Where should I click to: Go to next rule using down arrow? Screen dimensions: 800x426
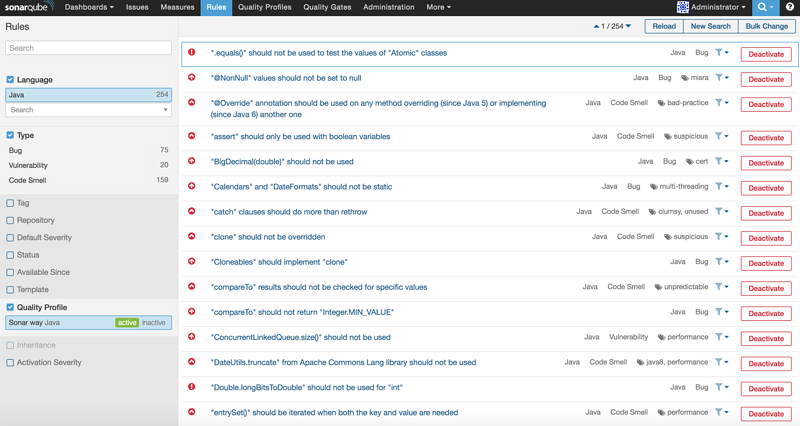point(628,26)
